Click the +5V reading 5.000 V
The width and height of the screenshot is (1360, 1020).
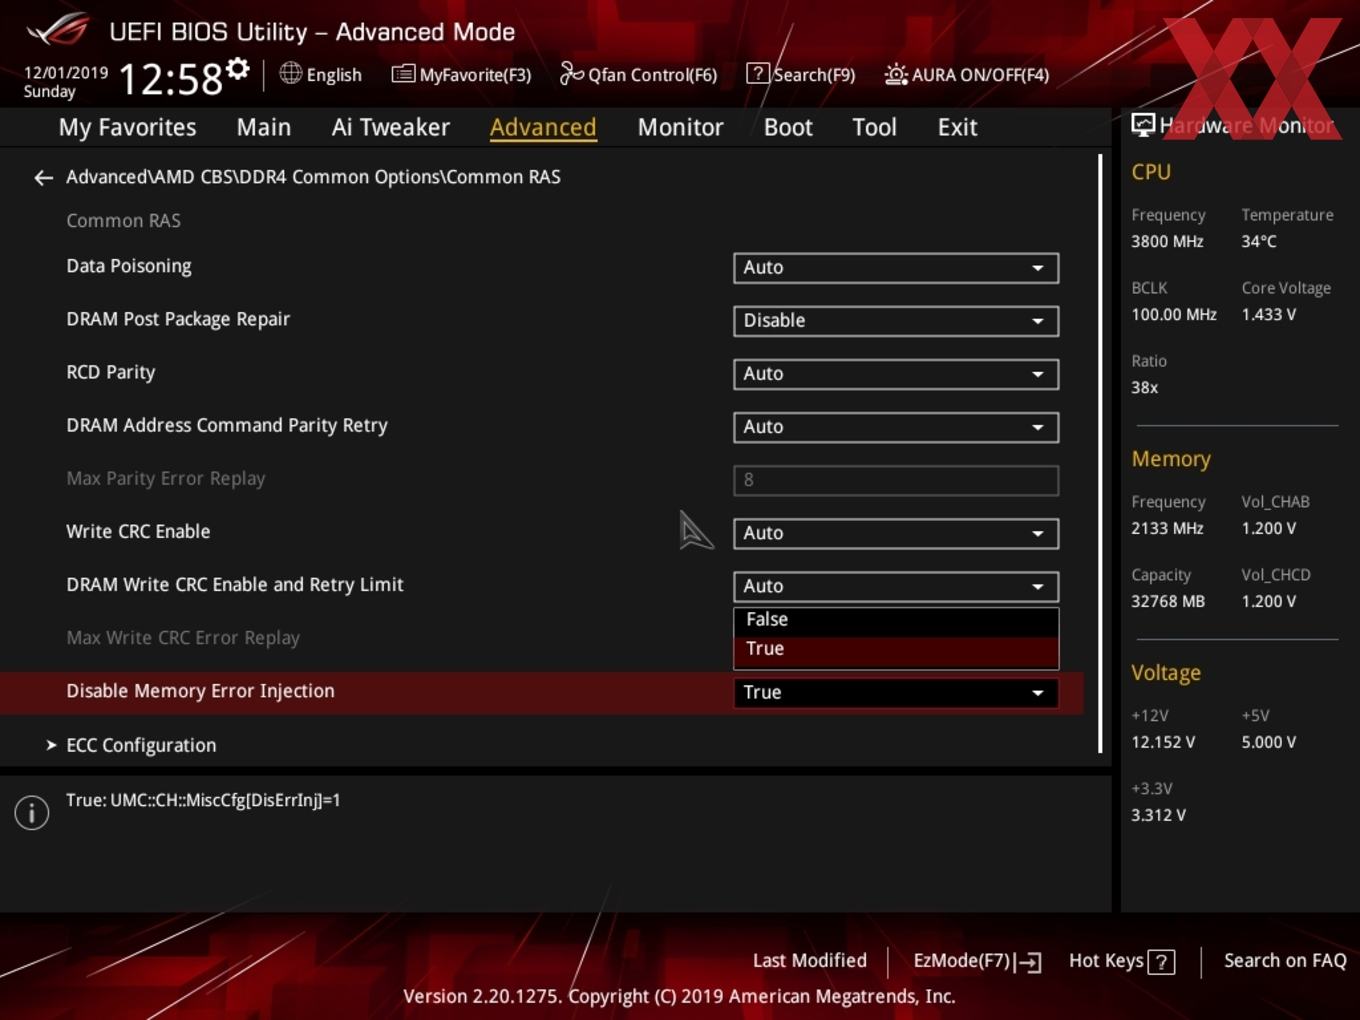click(x=1269, y=742)
